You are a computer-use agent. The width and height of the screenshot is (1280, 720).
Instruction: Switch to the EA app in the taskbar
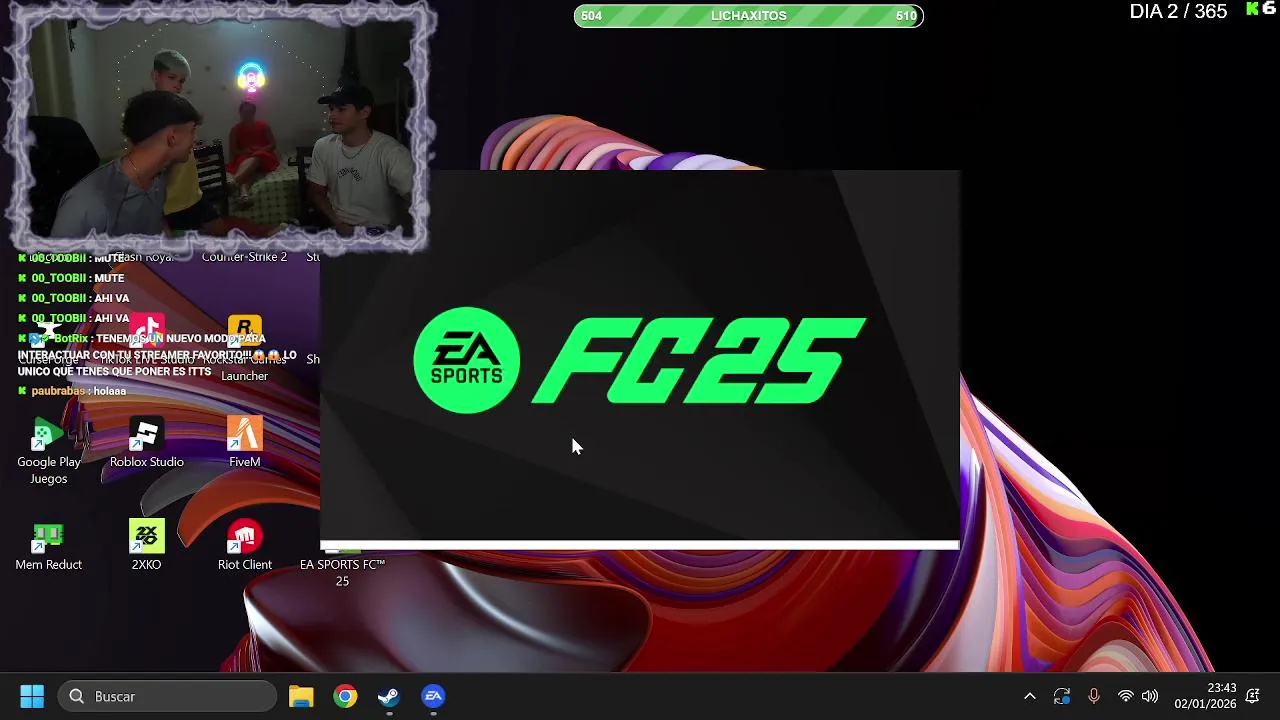433,696
